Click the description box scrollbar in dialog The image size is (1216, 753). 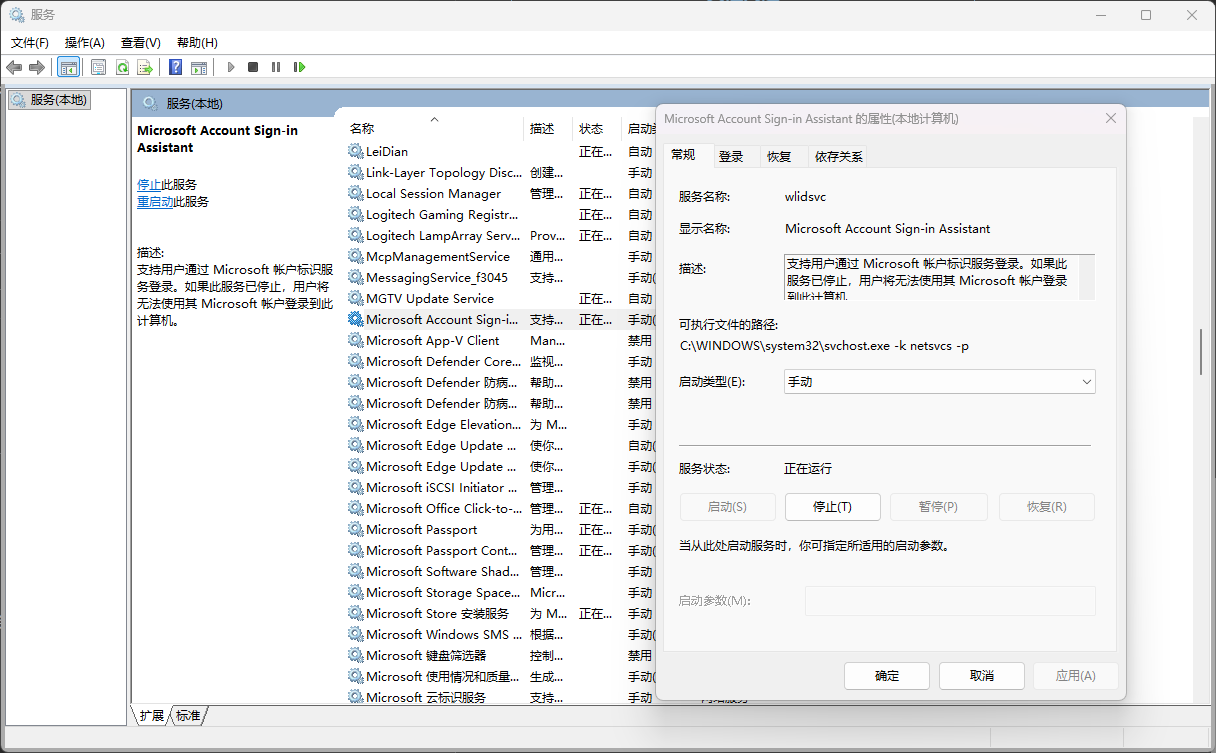[x=1087, y=277]
